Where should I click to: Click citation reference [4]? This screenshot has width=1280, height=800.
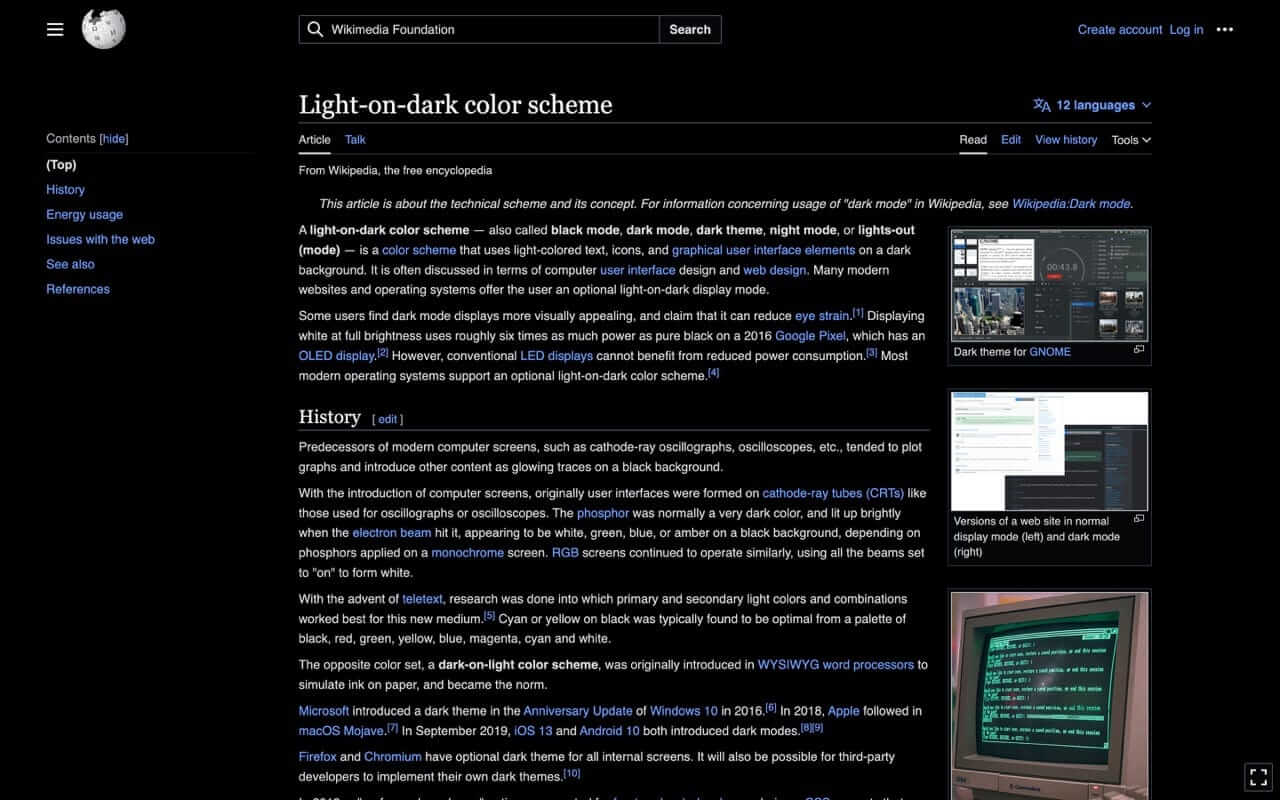[714, 373]
